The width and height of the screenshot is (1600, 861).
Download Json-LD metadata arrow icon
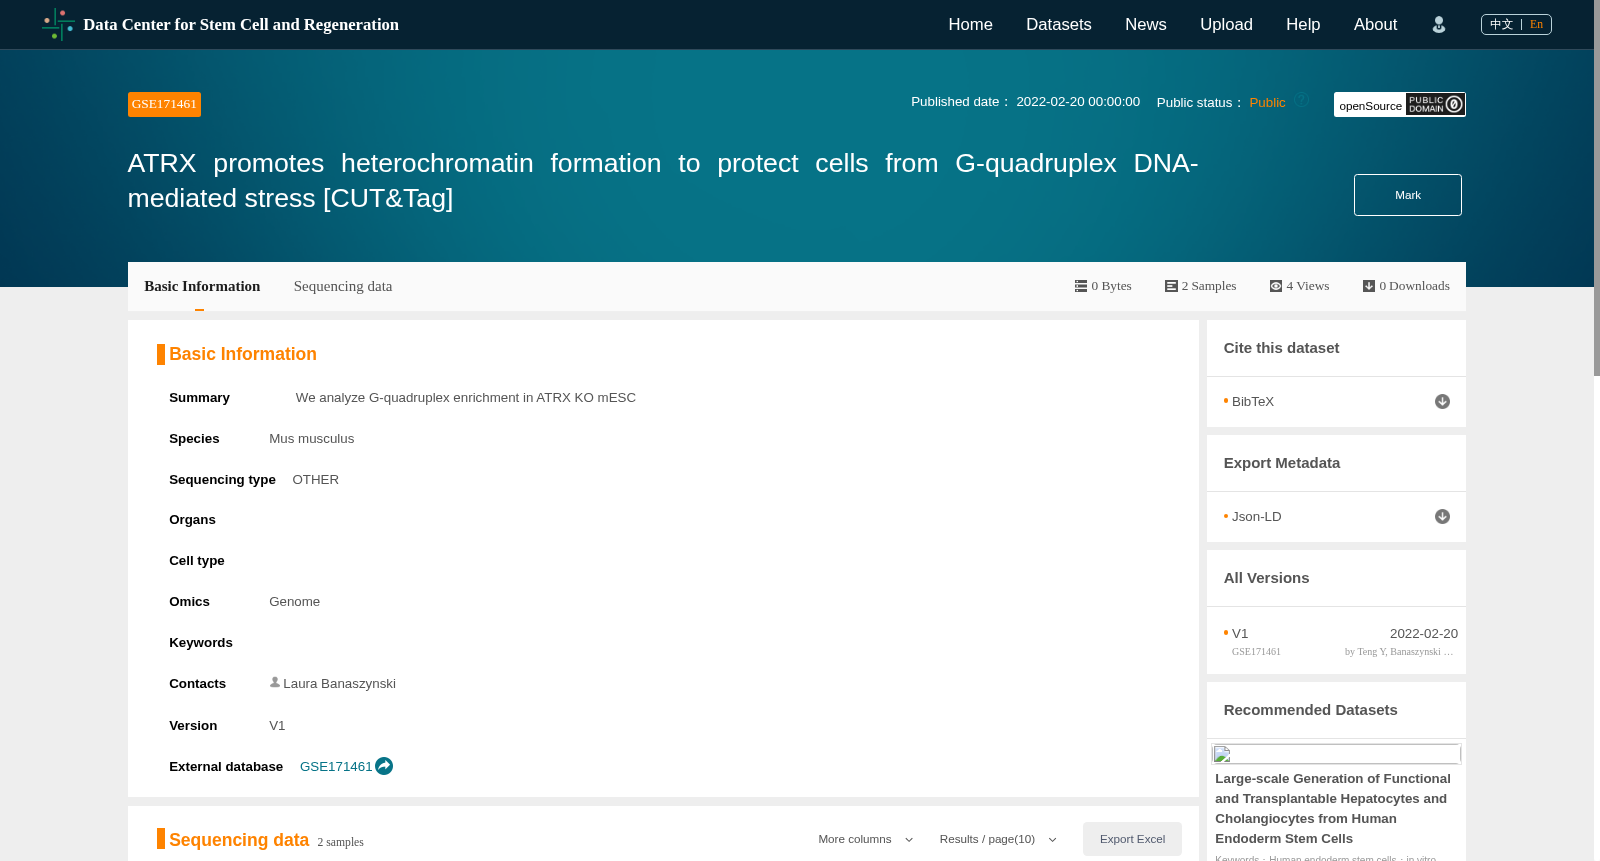pyautogui.click(x=1442, y=517)
